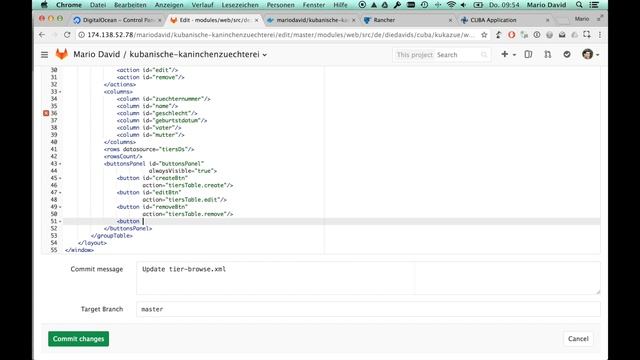Viewport: 640px width, 360px height.
Task: Click the Mario David project link
Action: coord(97,54)
